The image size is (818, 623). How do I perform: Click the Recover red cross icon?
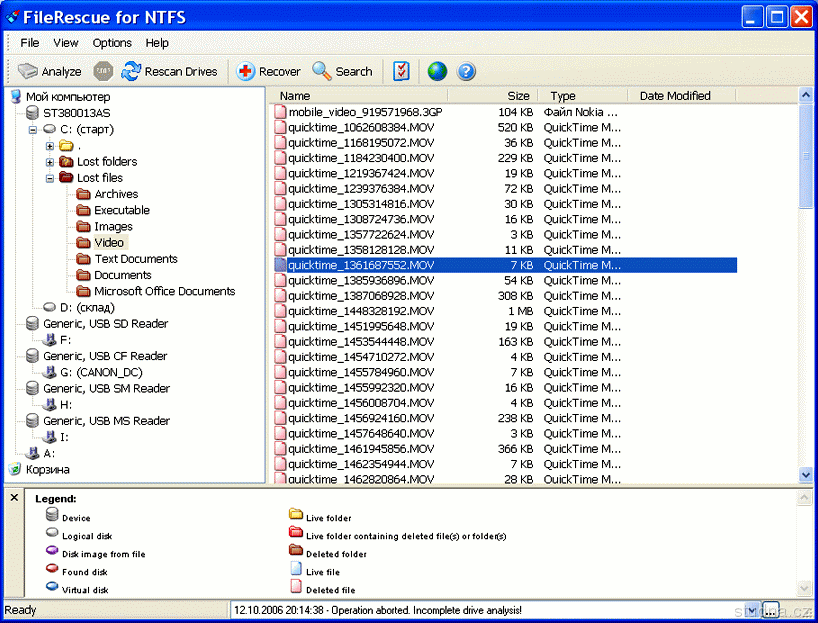246,71
